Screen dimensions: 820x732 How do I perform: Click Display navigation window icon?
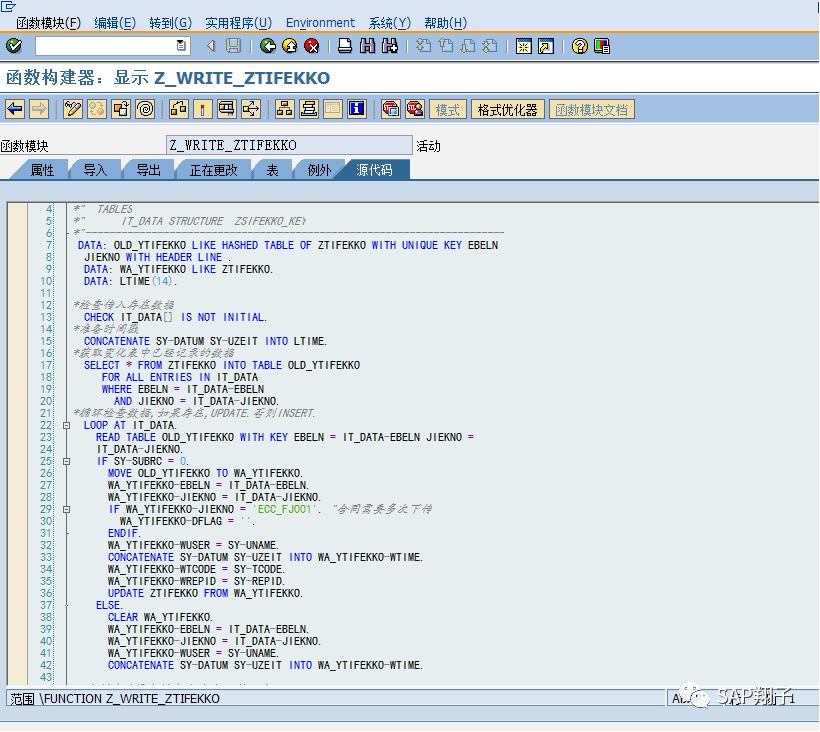point(309,109)
